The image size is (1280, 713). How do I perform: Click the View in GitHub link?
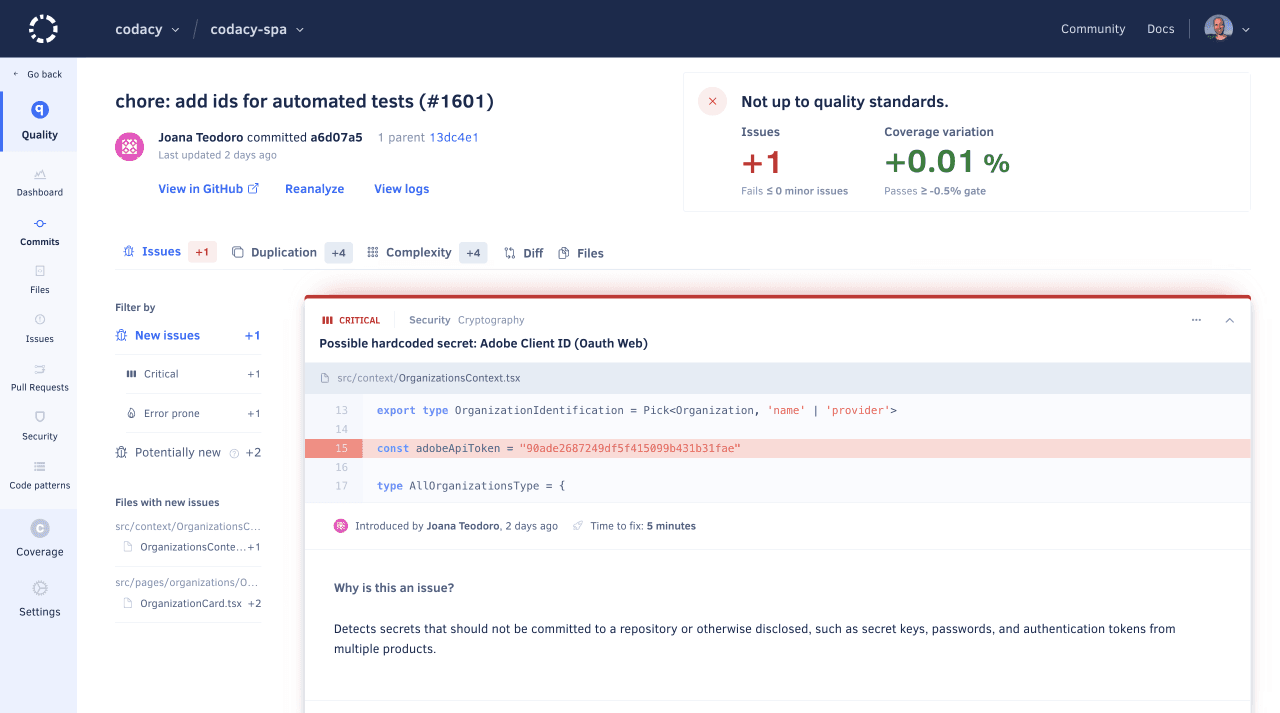(208, 188)
